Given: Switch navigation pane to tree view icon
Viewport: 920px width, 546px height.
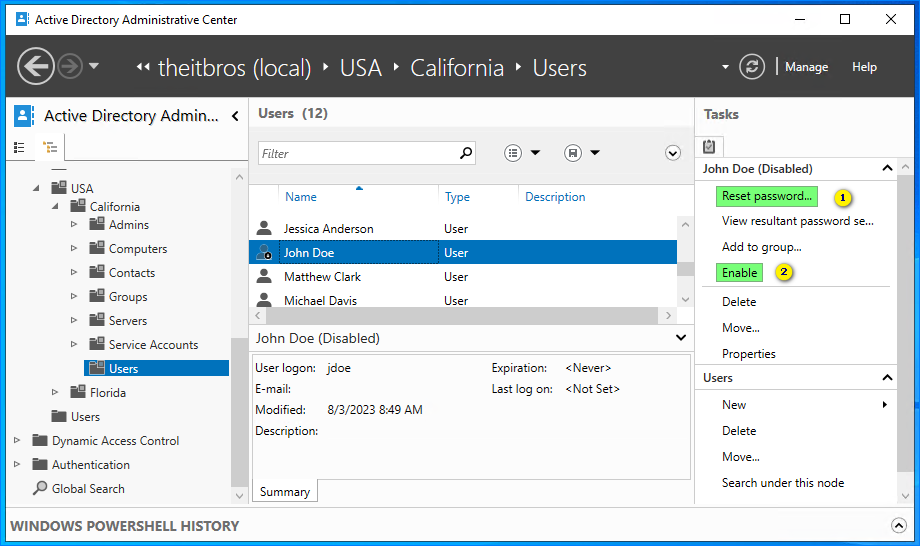Looking at the screenshot, I should (x=50, y=147).
